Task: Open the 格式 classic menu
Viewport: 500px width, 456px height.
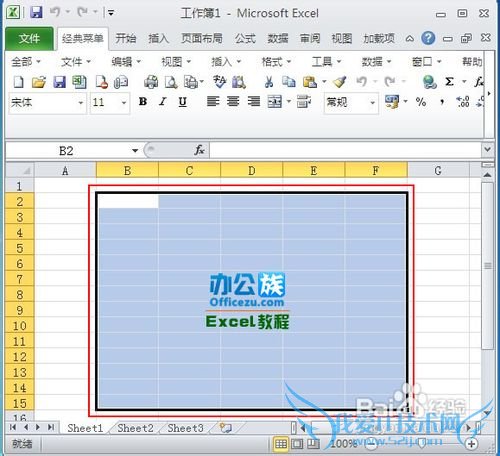Action: pyautogui.click(x=276, y=62)
